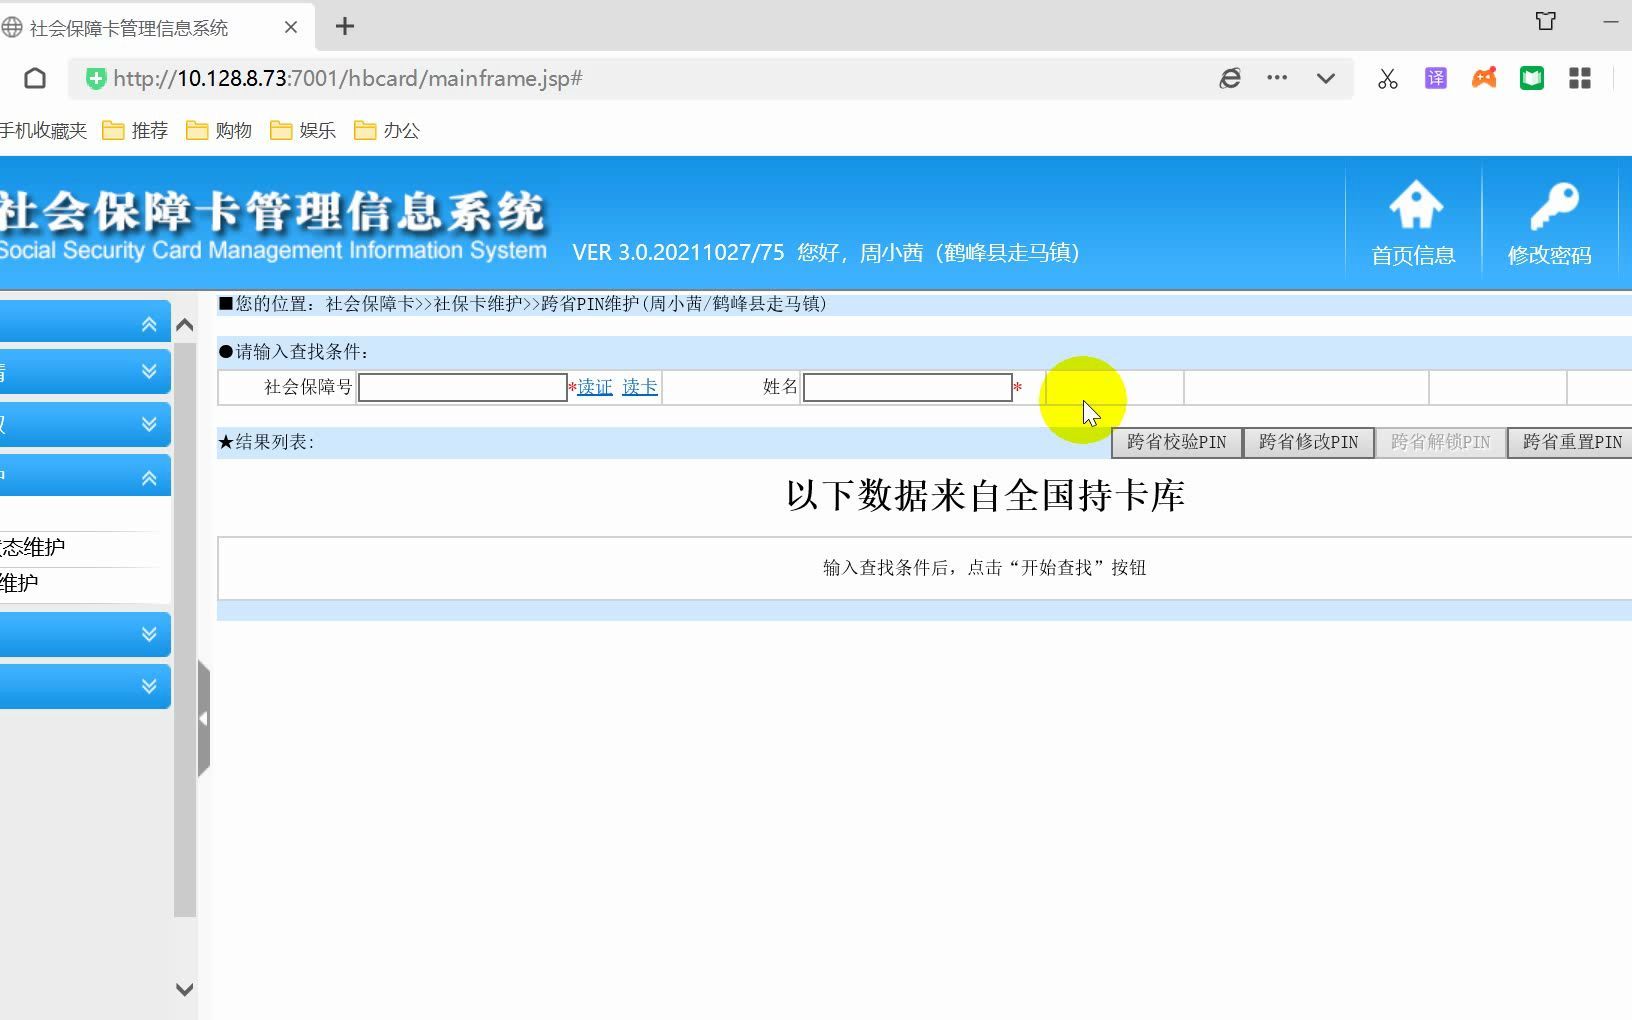Click the 读证 link next to 社会保障号
Screen dimensions: 1632x1020
click(594, 387)
